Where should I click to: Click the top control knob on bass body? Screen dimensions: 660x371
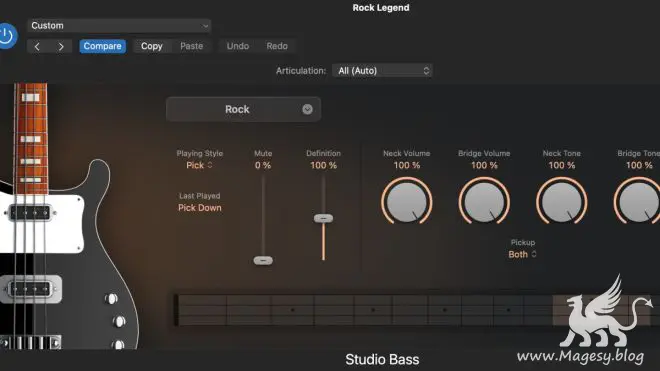(x=111, y=299)
